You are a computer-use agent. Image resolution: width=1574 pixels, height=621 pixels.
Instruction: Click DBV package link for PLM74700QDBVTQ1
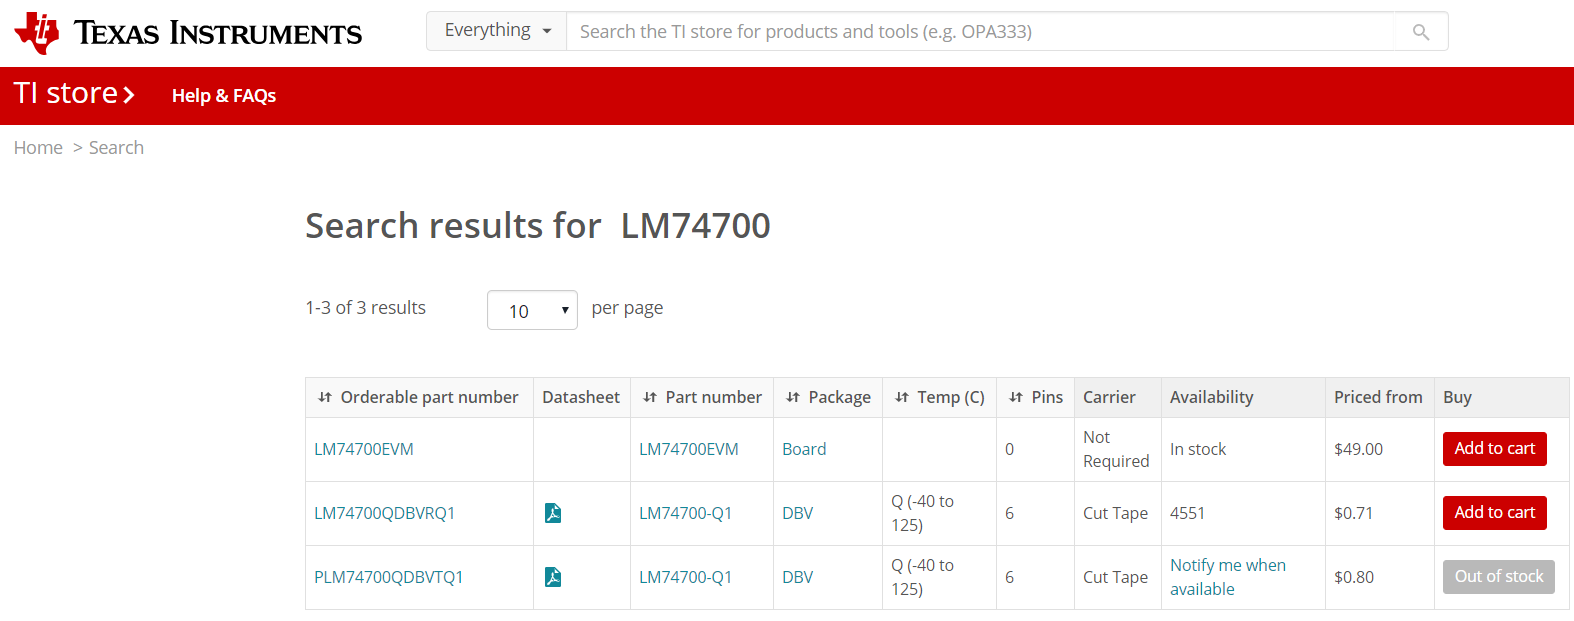(798, 577)
